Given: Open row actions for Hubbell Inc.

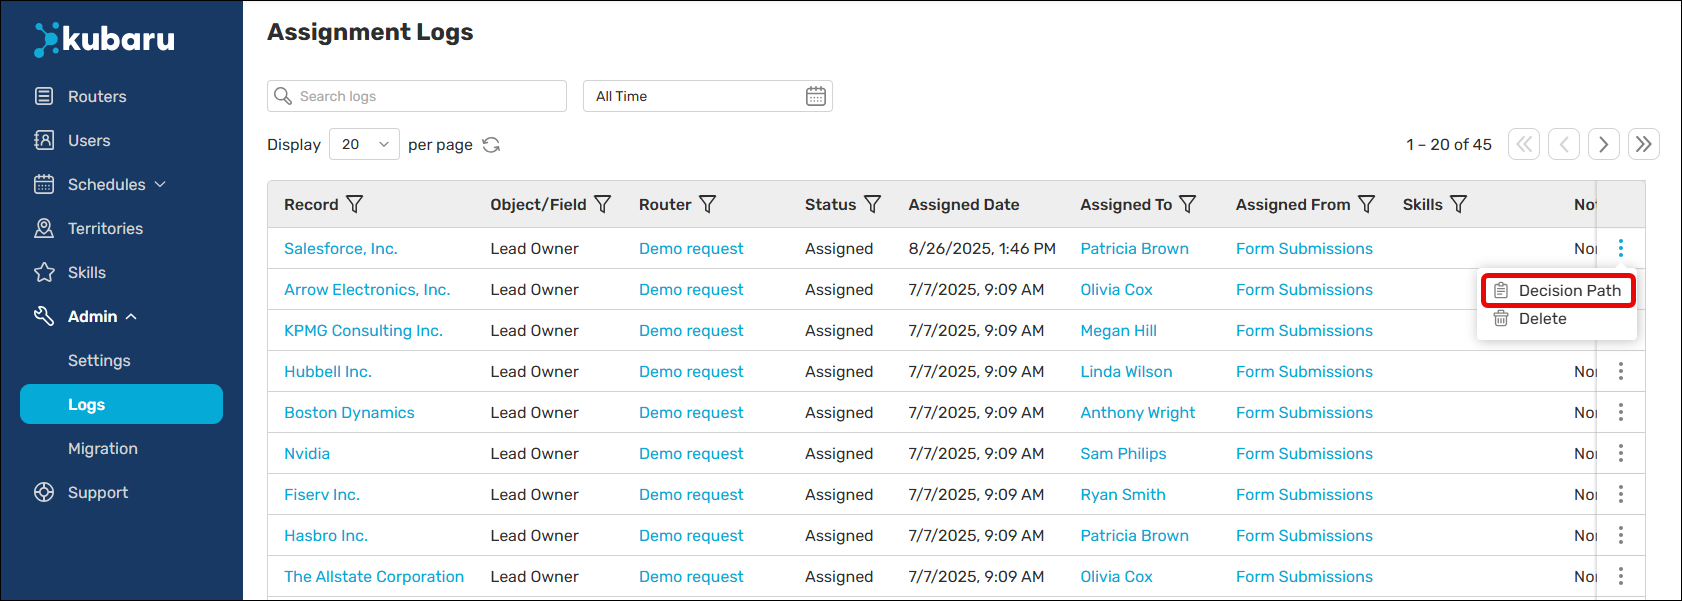Looking at the screenshot, I should coord(1620,371).
